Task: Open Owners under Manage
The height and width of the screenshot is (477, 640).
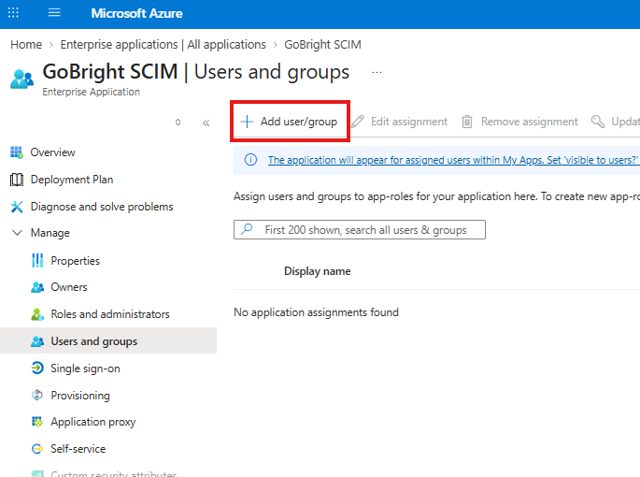Action: (69, 287)
